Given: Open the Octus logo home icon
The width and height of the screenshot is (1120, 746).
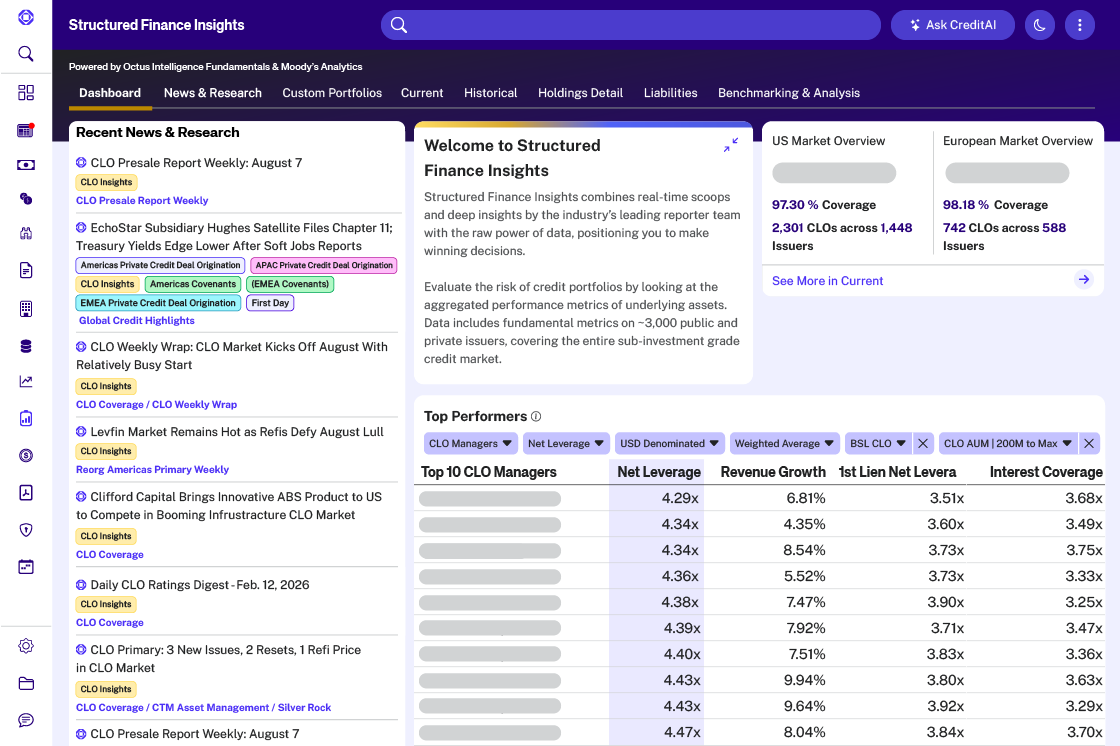Looking at the screenshot, I should coord(26,17).
